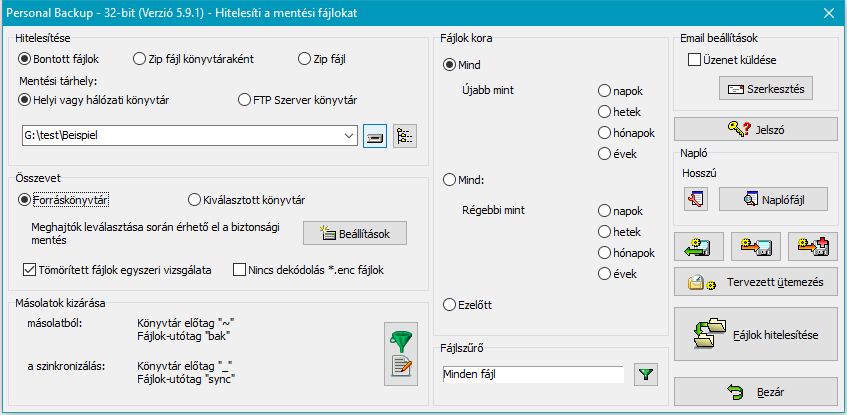Click the log settings icon under Hosszú
This screenshot has height=415, width=847.
point(695,199)
